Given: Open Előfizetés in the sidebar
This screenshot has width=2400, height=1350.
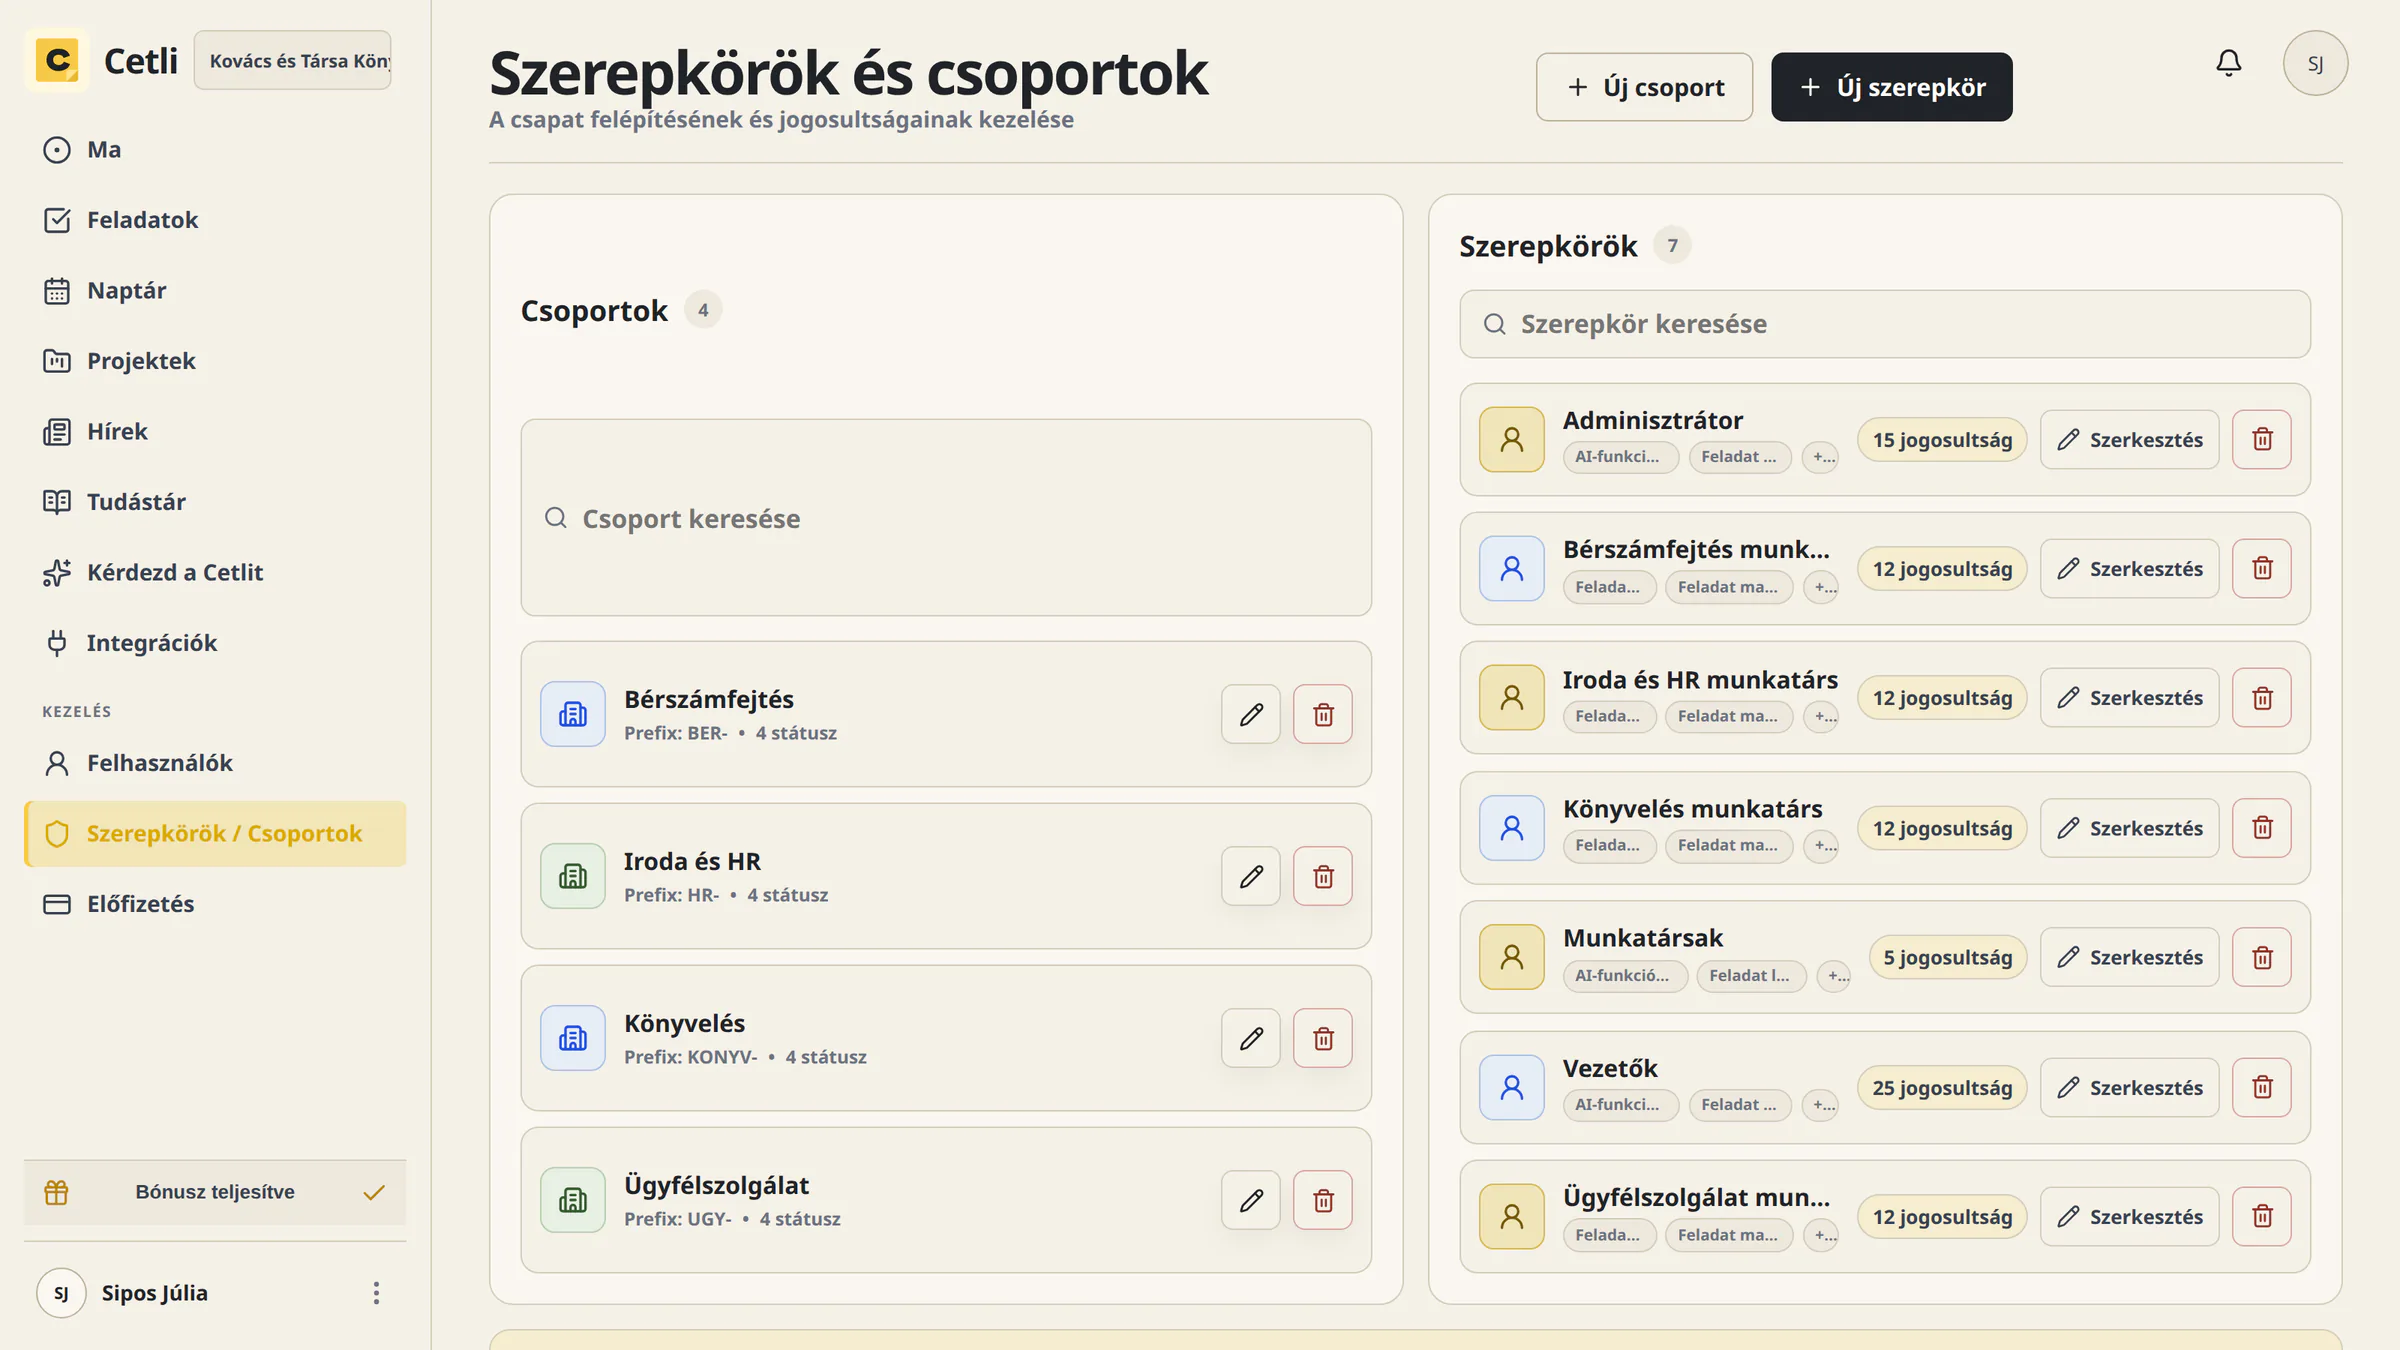Looking at the screenshot, I should point(215,904).
